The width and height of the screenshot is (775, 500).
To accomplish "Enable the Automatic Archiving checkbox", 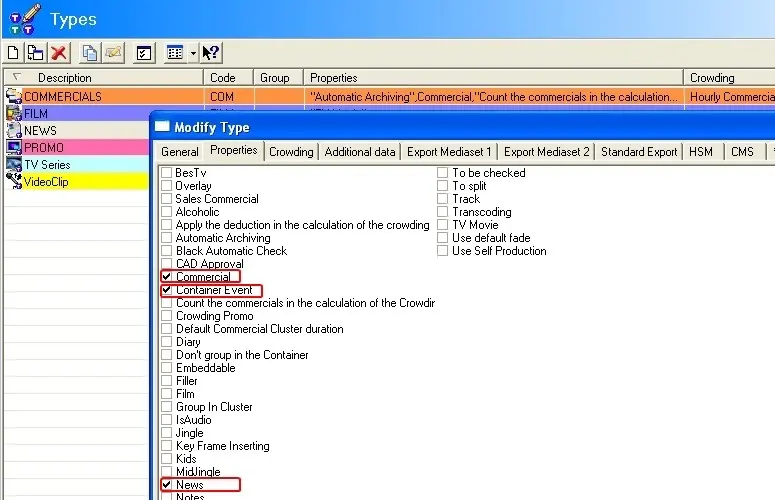I will (x=167, y=238).
